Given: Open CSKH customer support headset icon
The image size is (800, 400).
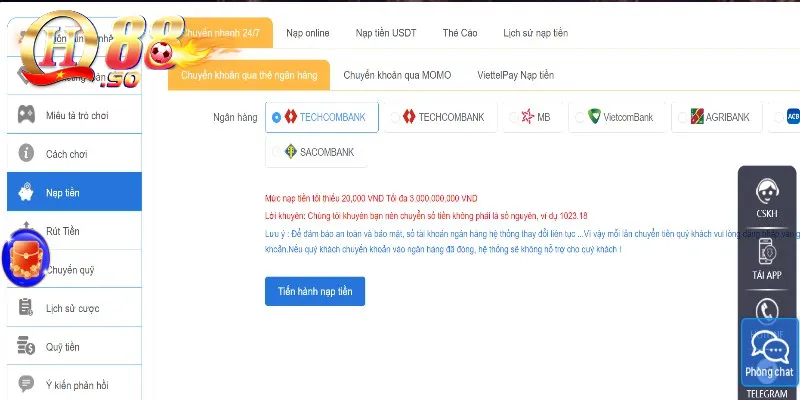Looking at the screenshot, I should click(x=766, y=192).
